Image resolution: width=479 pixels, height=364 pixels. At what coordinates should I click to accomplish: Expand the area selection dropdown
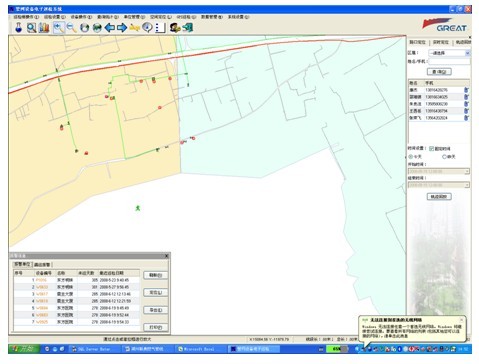pyautogui.click(x=467, y=53)
